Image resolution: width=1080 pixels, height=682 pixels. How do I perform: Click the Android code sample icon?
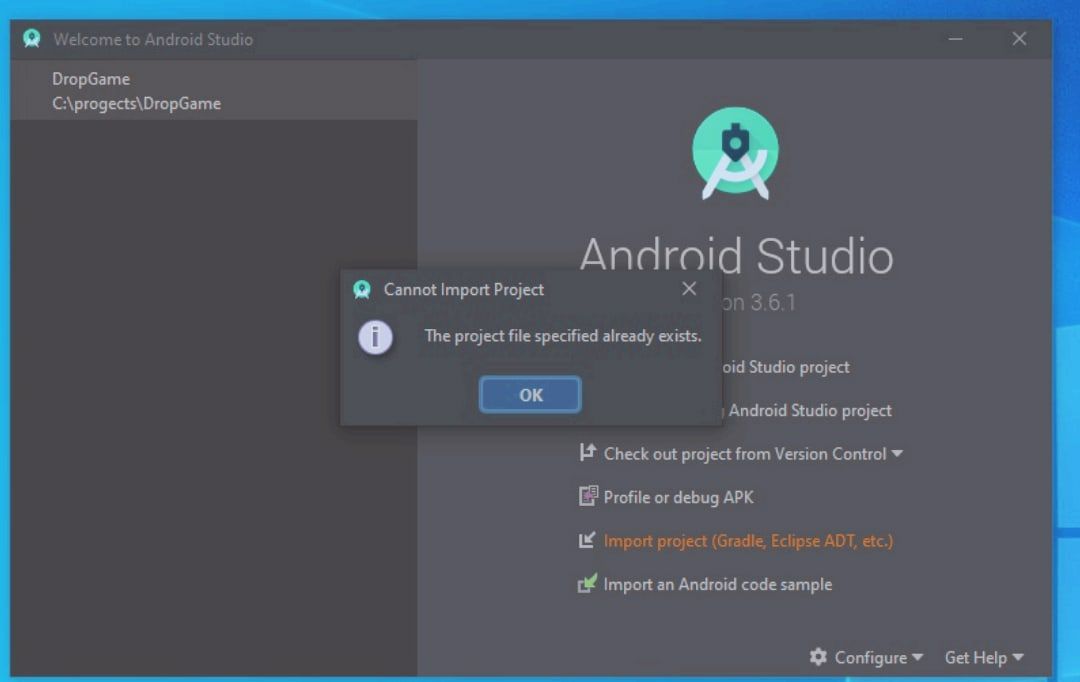(x=587, y=583)
